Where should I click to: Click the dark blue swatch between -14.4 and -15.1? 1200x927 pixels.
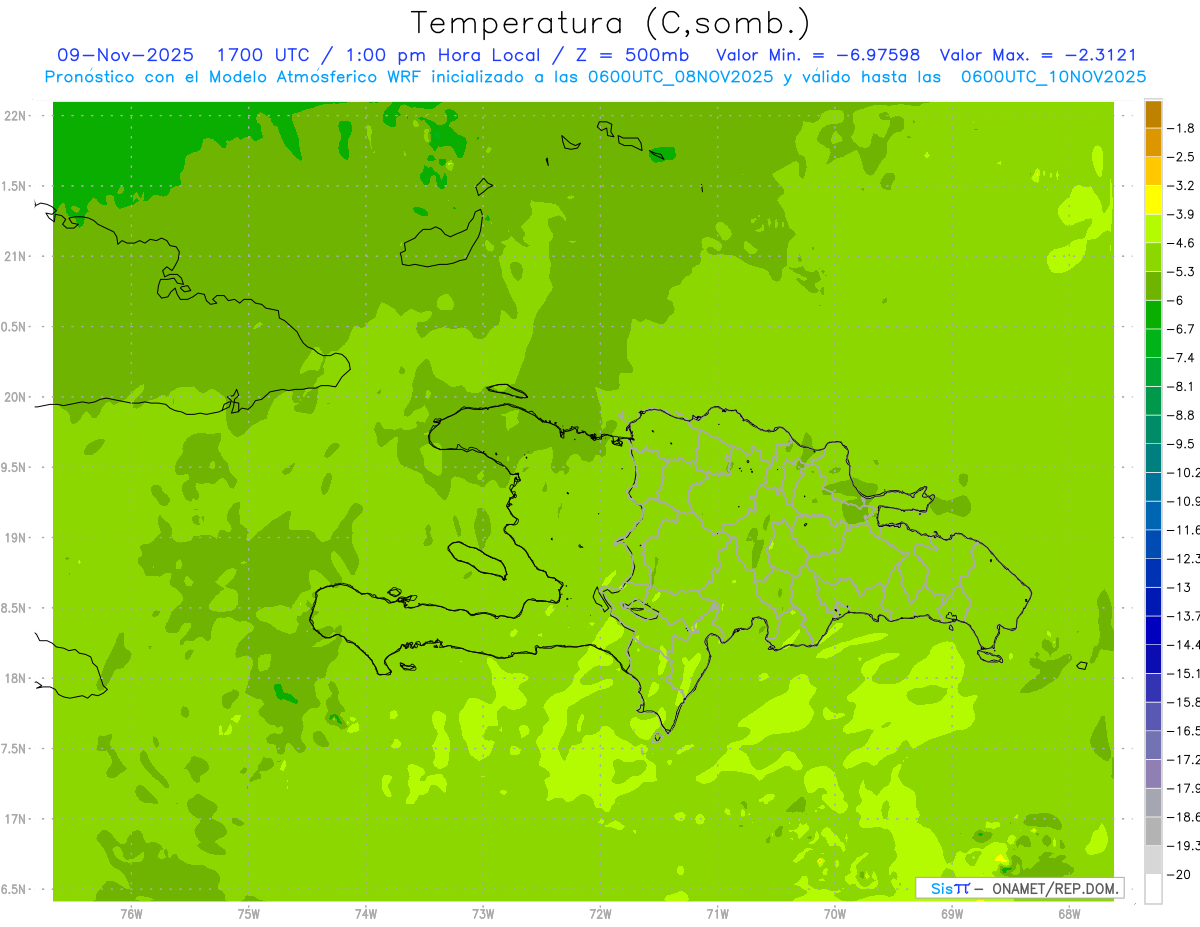(x=1153, y=659)
